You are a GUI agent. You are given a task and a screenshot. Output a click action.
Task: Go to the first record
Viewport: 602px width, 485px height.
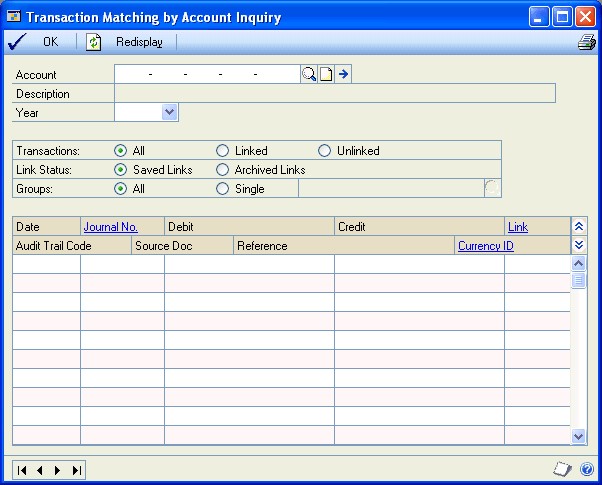point(22,470)
